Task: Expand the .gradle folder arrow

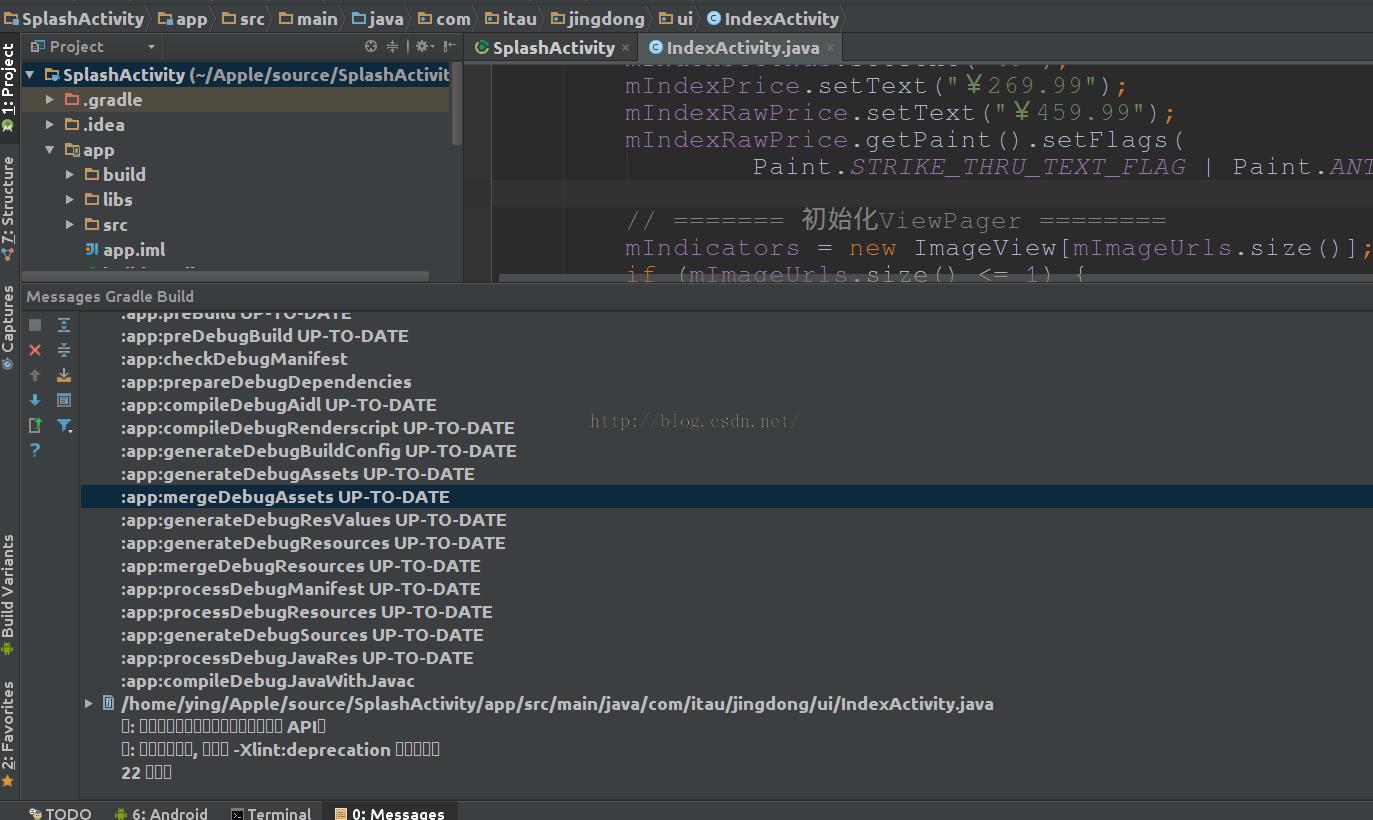Action: coord(50,99)
